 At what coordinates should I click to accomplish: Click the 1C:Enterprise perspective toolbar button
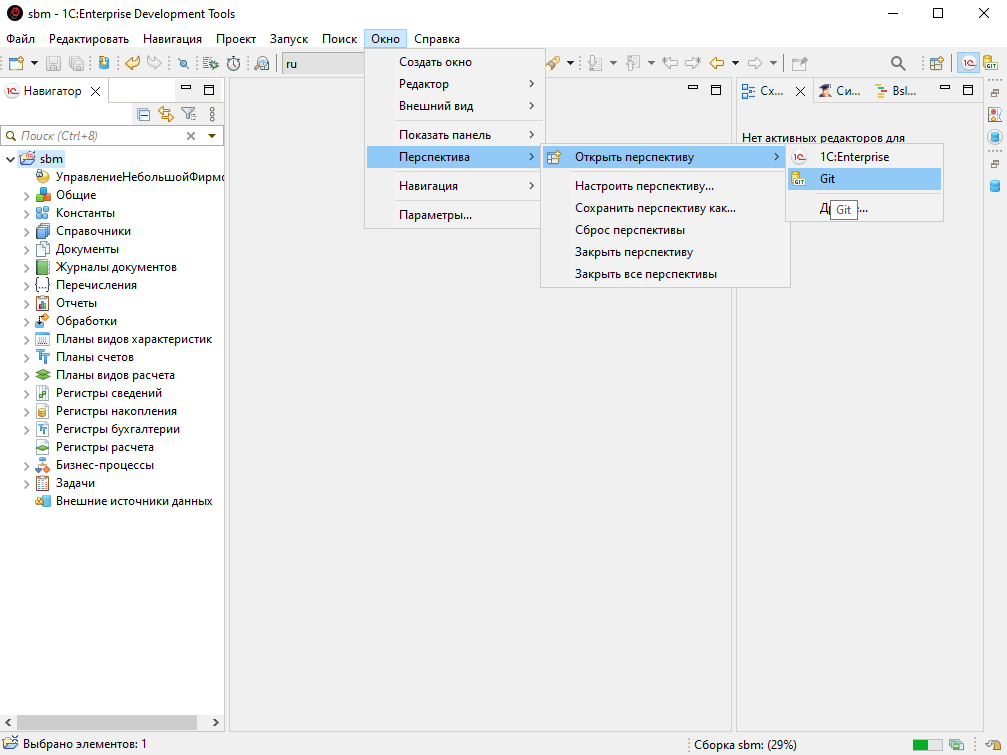pos(968,63)
